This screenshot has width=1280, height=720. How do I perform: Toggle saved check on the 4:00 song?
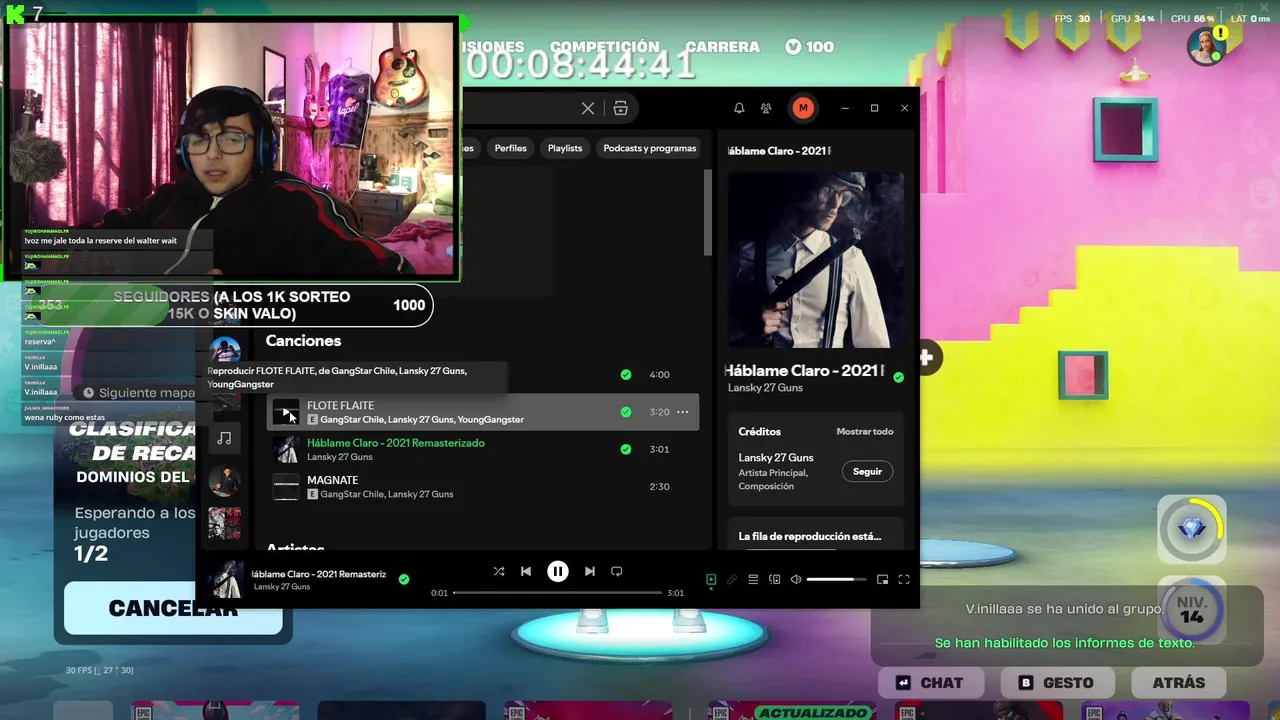coord(626,375)
